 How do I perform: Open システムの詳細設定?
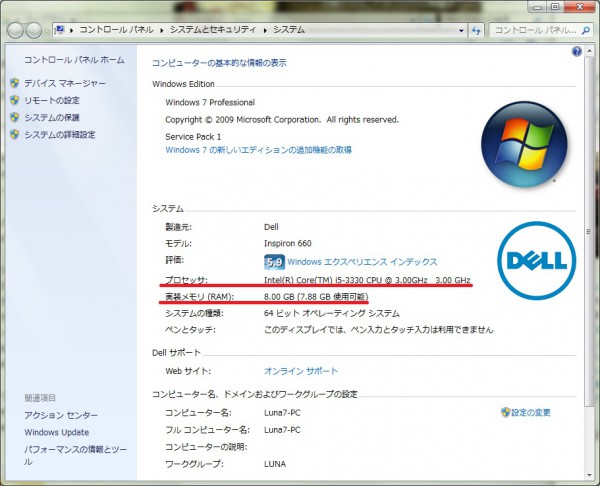[x=60, y=135]
